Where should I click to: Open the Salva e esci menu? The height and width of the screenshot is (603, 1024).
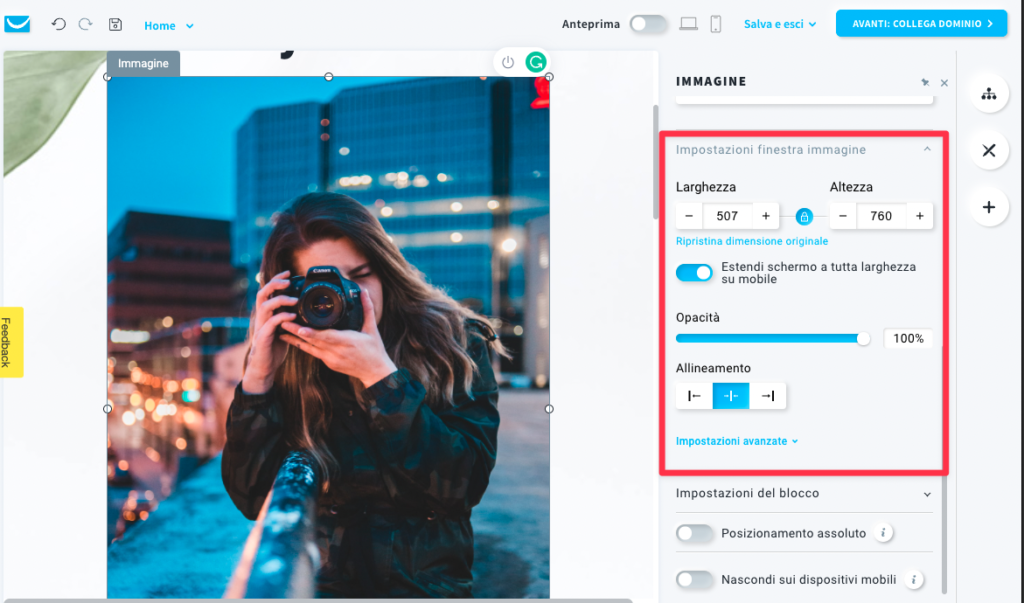pos(780,24)
